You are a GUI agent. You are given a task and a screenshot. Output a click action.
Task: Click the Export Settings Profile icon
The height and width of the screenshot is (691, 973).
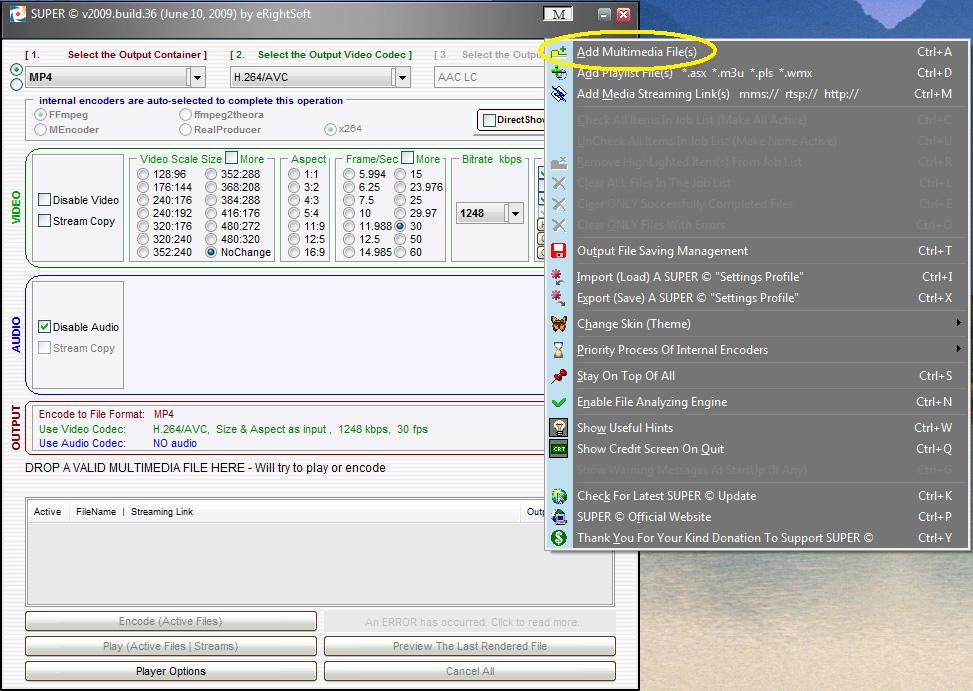[x=559, y=298]
